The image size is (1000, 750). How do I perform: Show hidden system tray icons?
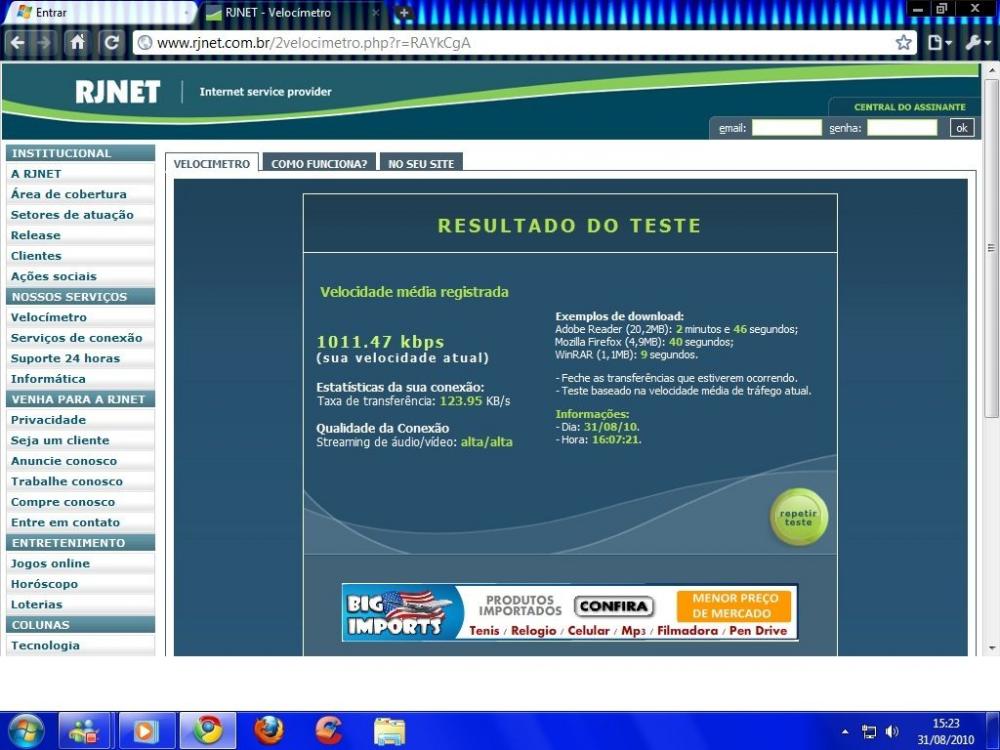[x=845, y=731]
